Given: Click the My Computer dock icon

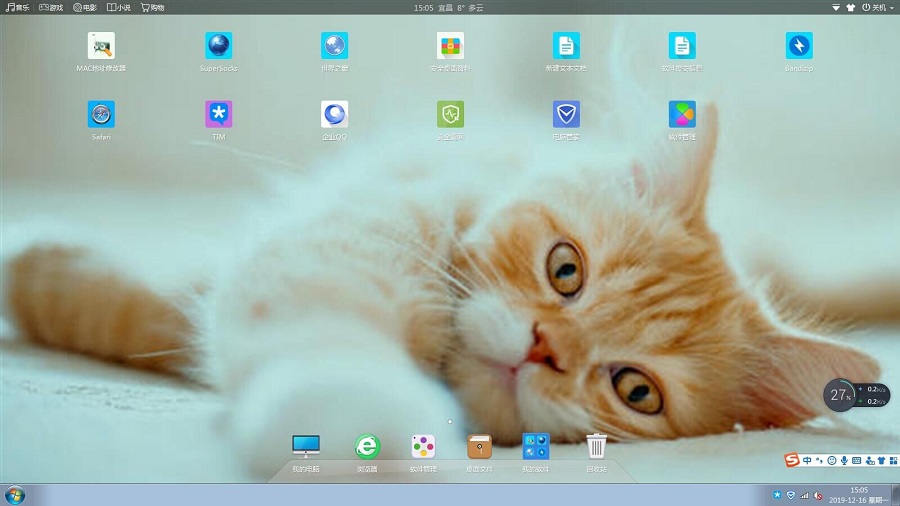Looking at the screenshot, I should click(x=305, y=447).
